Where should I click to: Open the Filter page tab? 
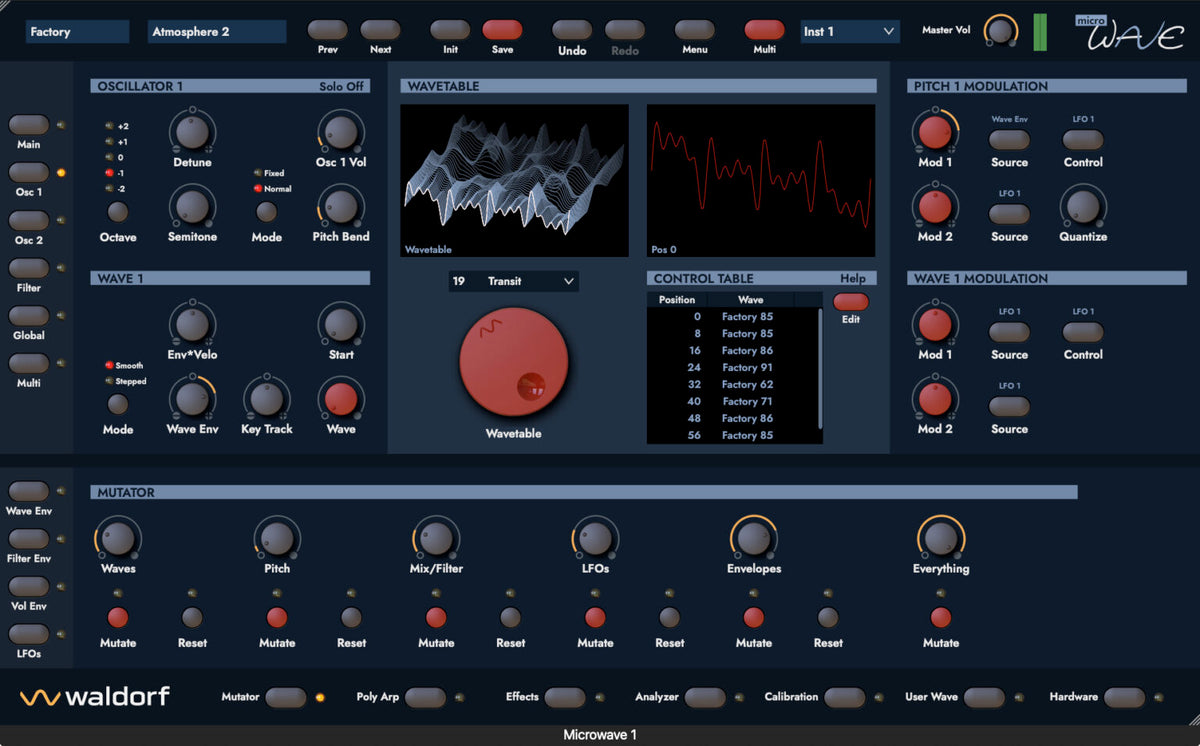point(29,268)
